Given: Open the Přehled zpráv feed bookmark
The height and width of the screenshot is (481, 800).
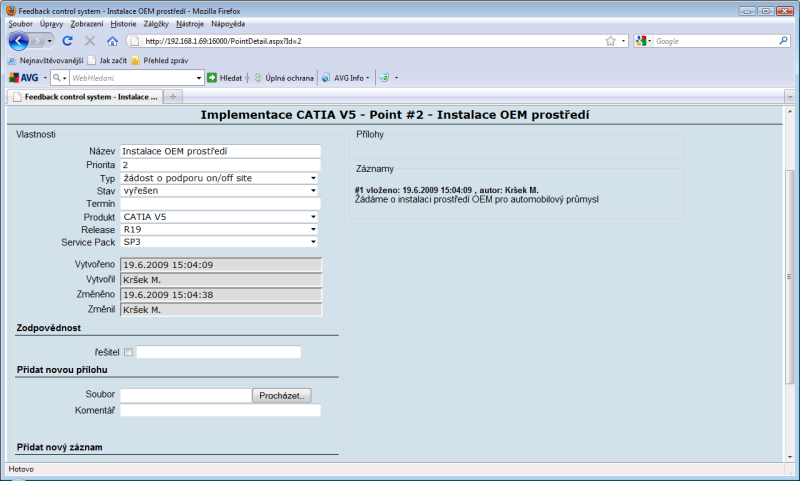Looking at the screenshot, I should point(160,61).
